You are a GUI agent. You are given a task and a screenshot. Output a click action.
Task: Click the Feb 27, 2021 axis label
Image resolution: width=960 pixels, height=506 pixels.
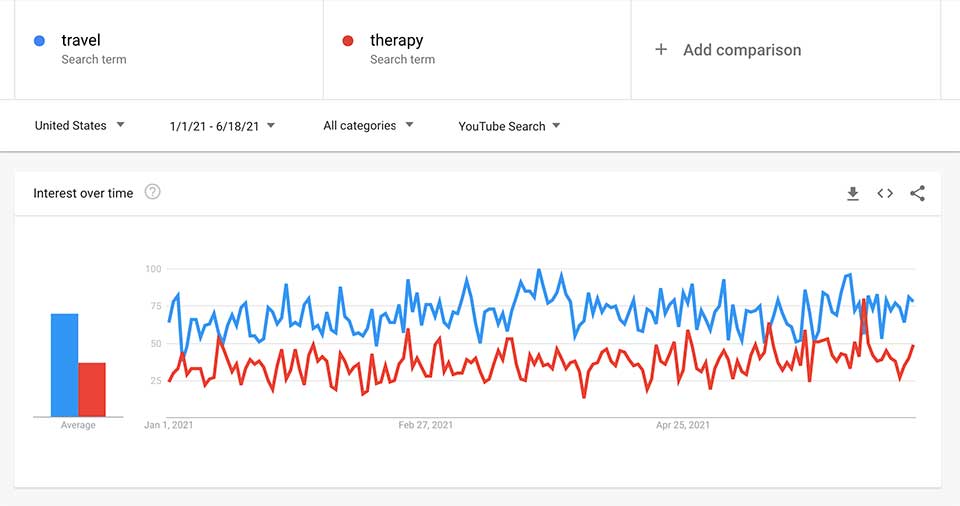(x=426, y=425)
